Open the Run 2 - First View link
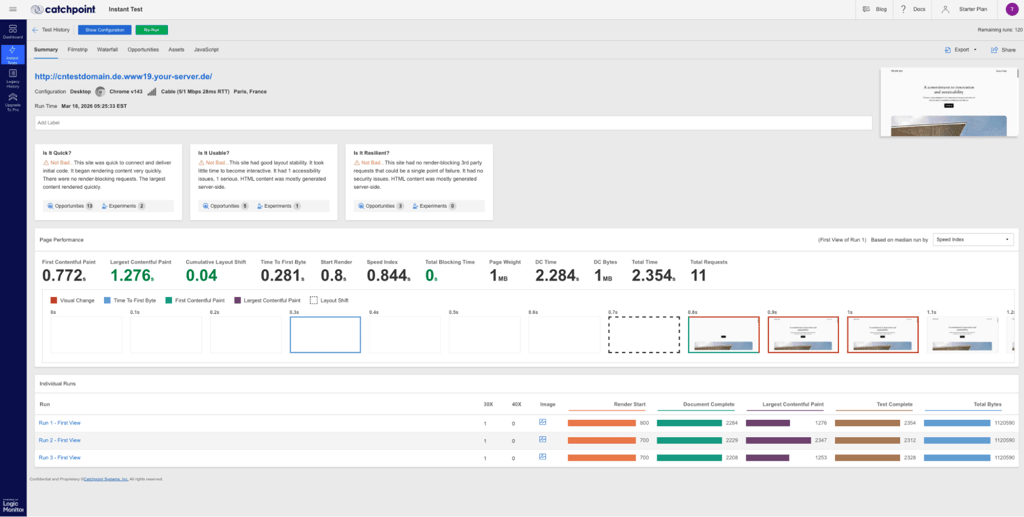The height and width of the screenshot is (517, 1024). tap(59, 441)
